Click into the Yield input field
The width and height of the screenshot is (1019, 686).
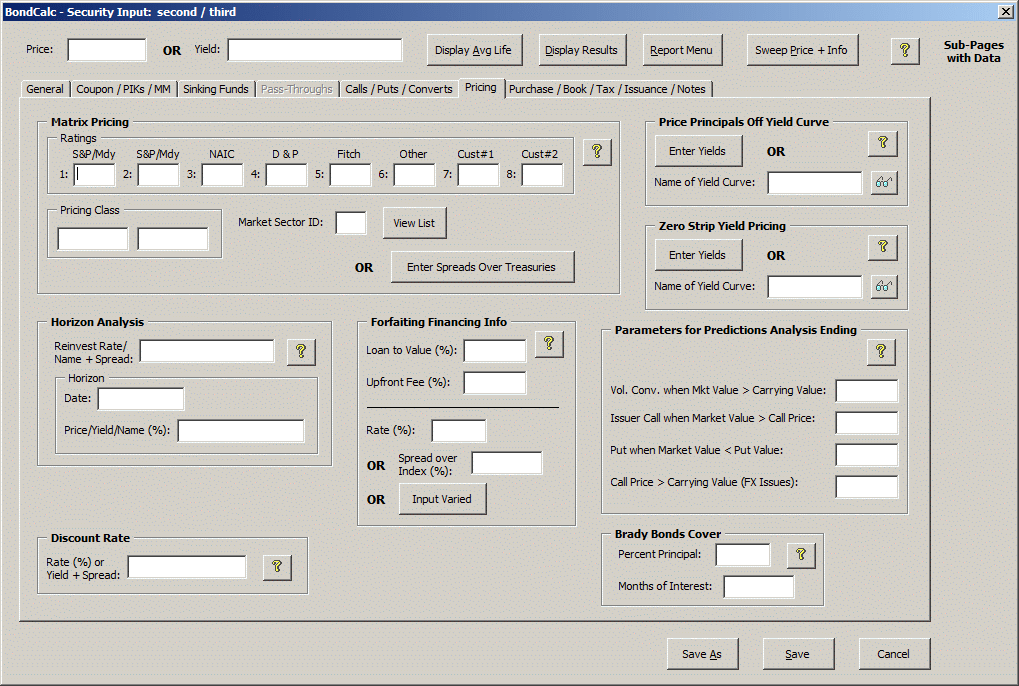point(314,50)
